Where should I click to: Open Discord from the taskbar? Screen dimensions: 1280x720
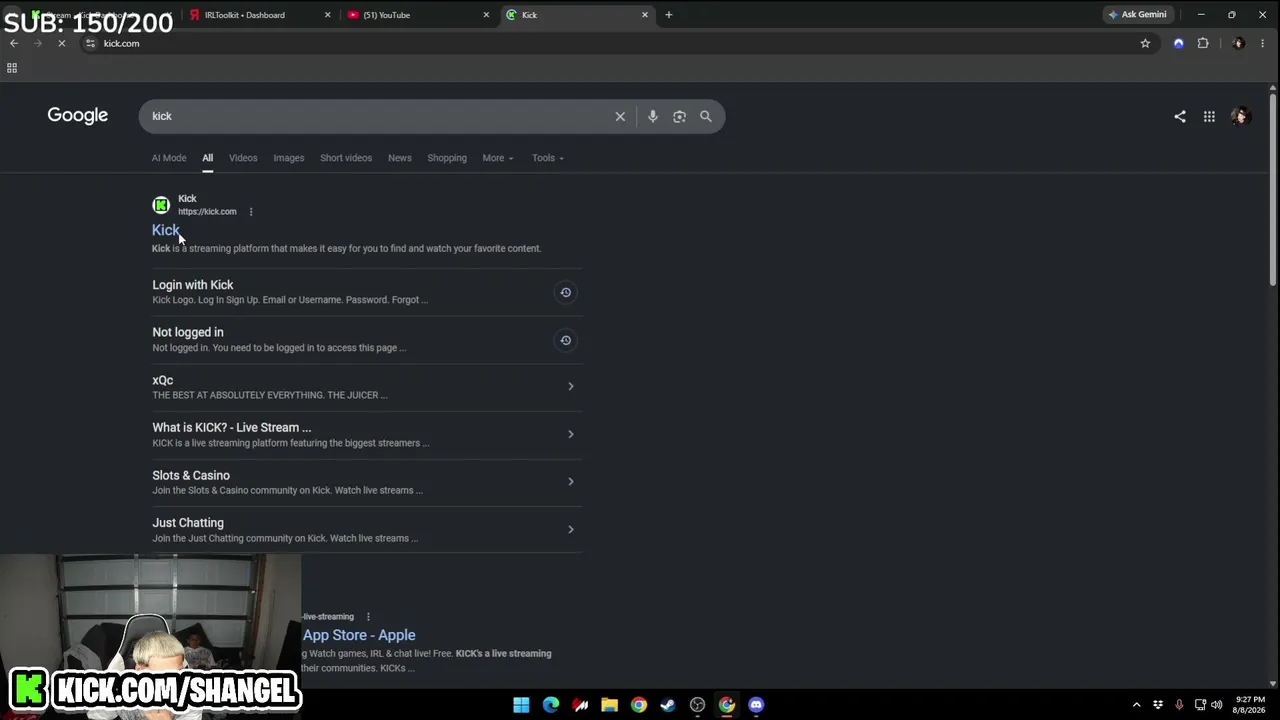coord(756,705)
